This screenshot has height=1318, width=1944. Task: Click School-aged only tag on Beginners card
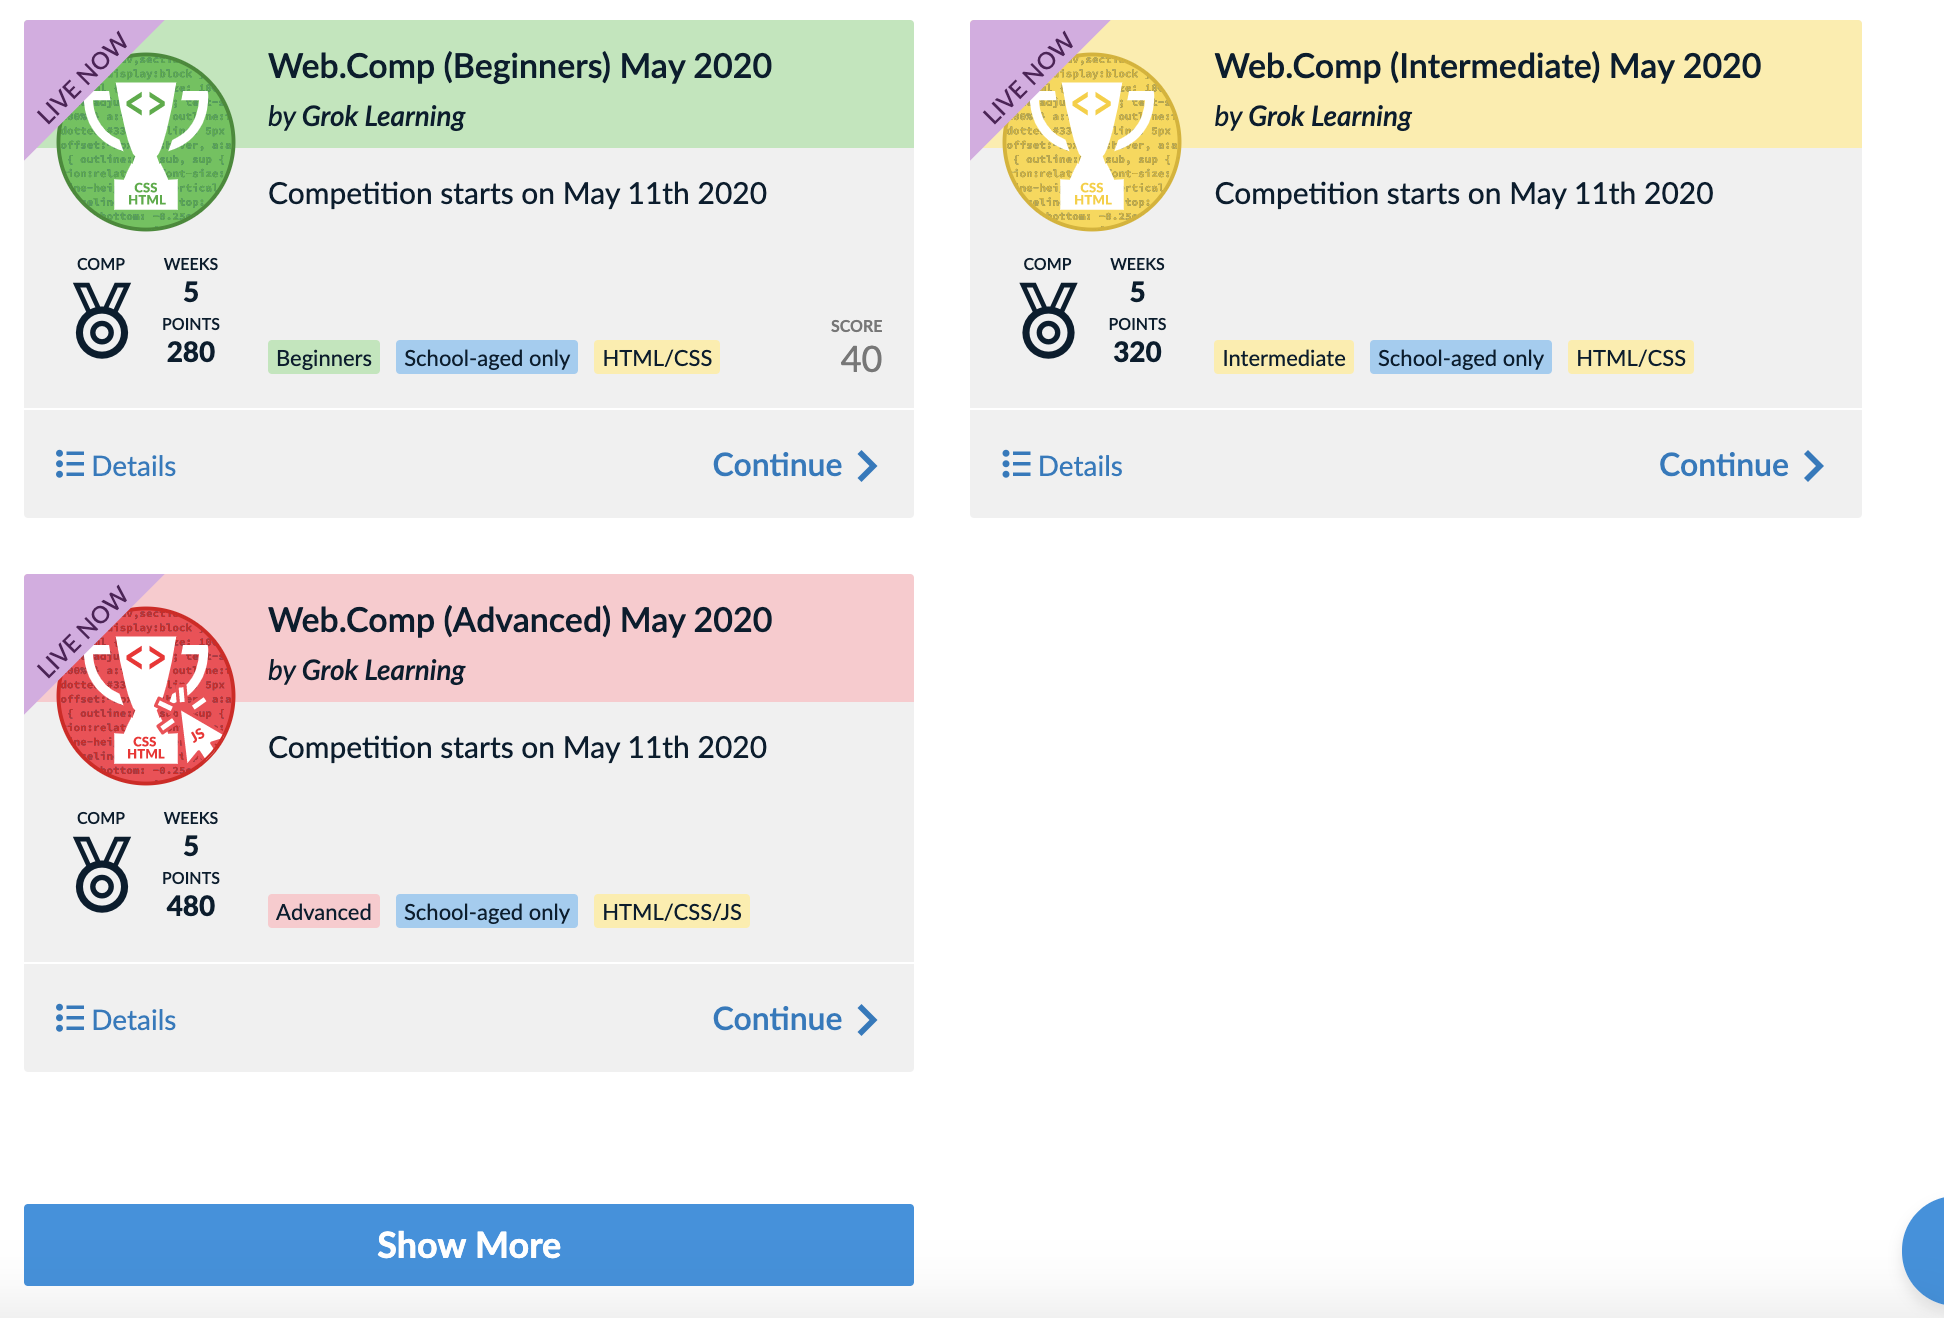pos(486,358)
